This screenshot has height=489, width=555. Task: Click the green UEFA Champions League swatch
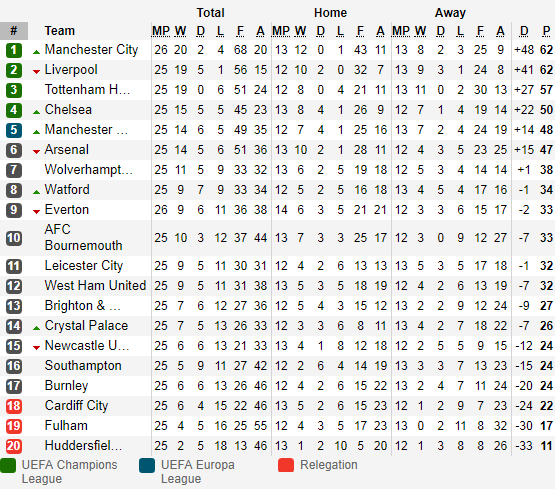coord(8,465)
